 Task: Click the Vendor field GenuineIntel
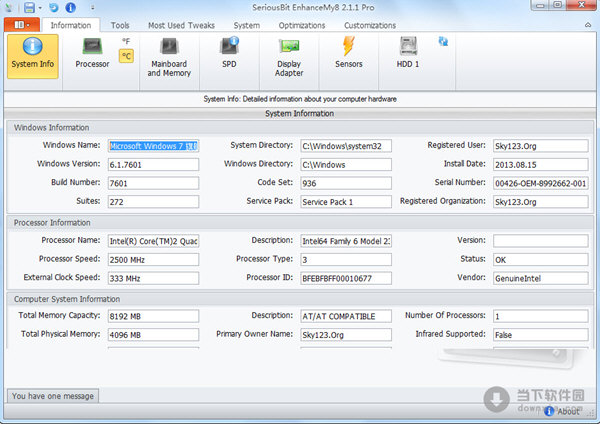[x=541, y=278]
